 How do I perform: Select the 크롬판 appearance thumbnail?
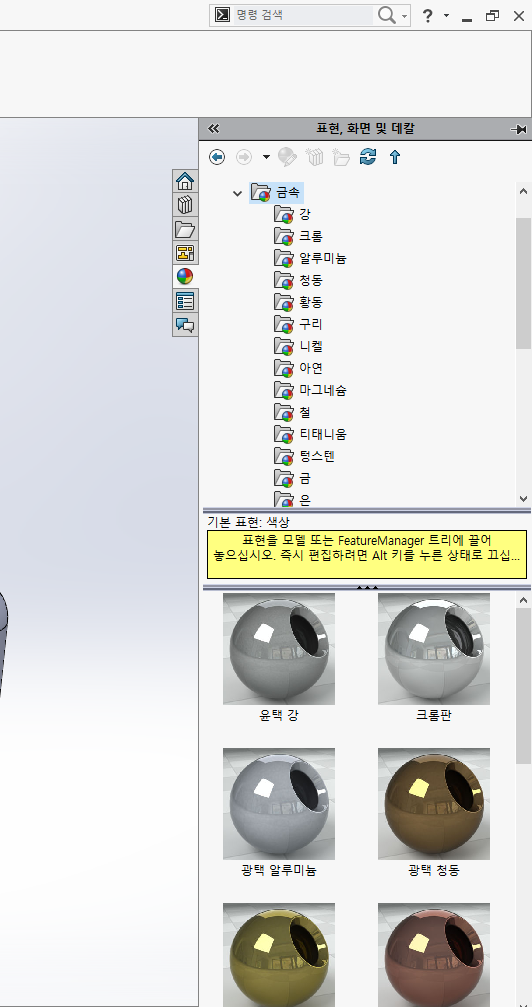click(434, 649)
